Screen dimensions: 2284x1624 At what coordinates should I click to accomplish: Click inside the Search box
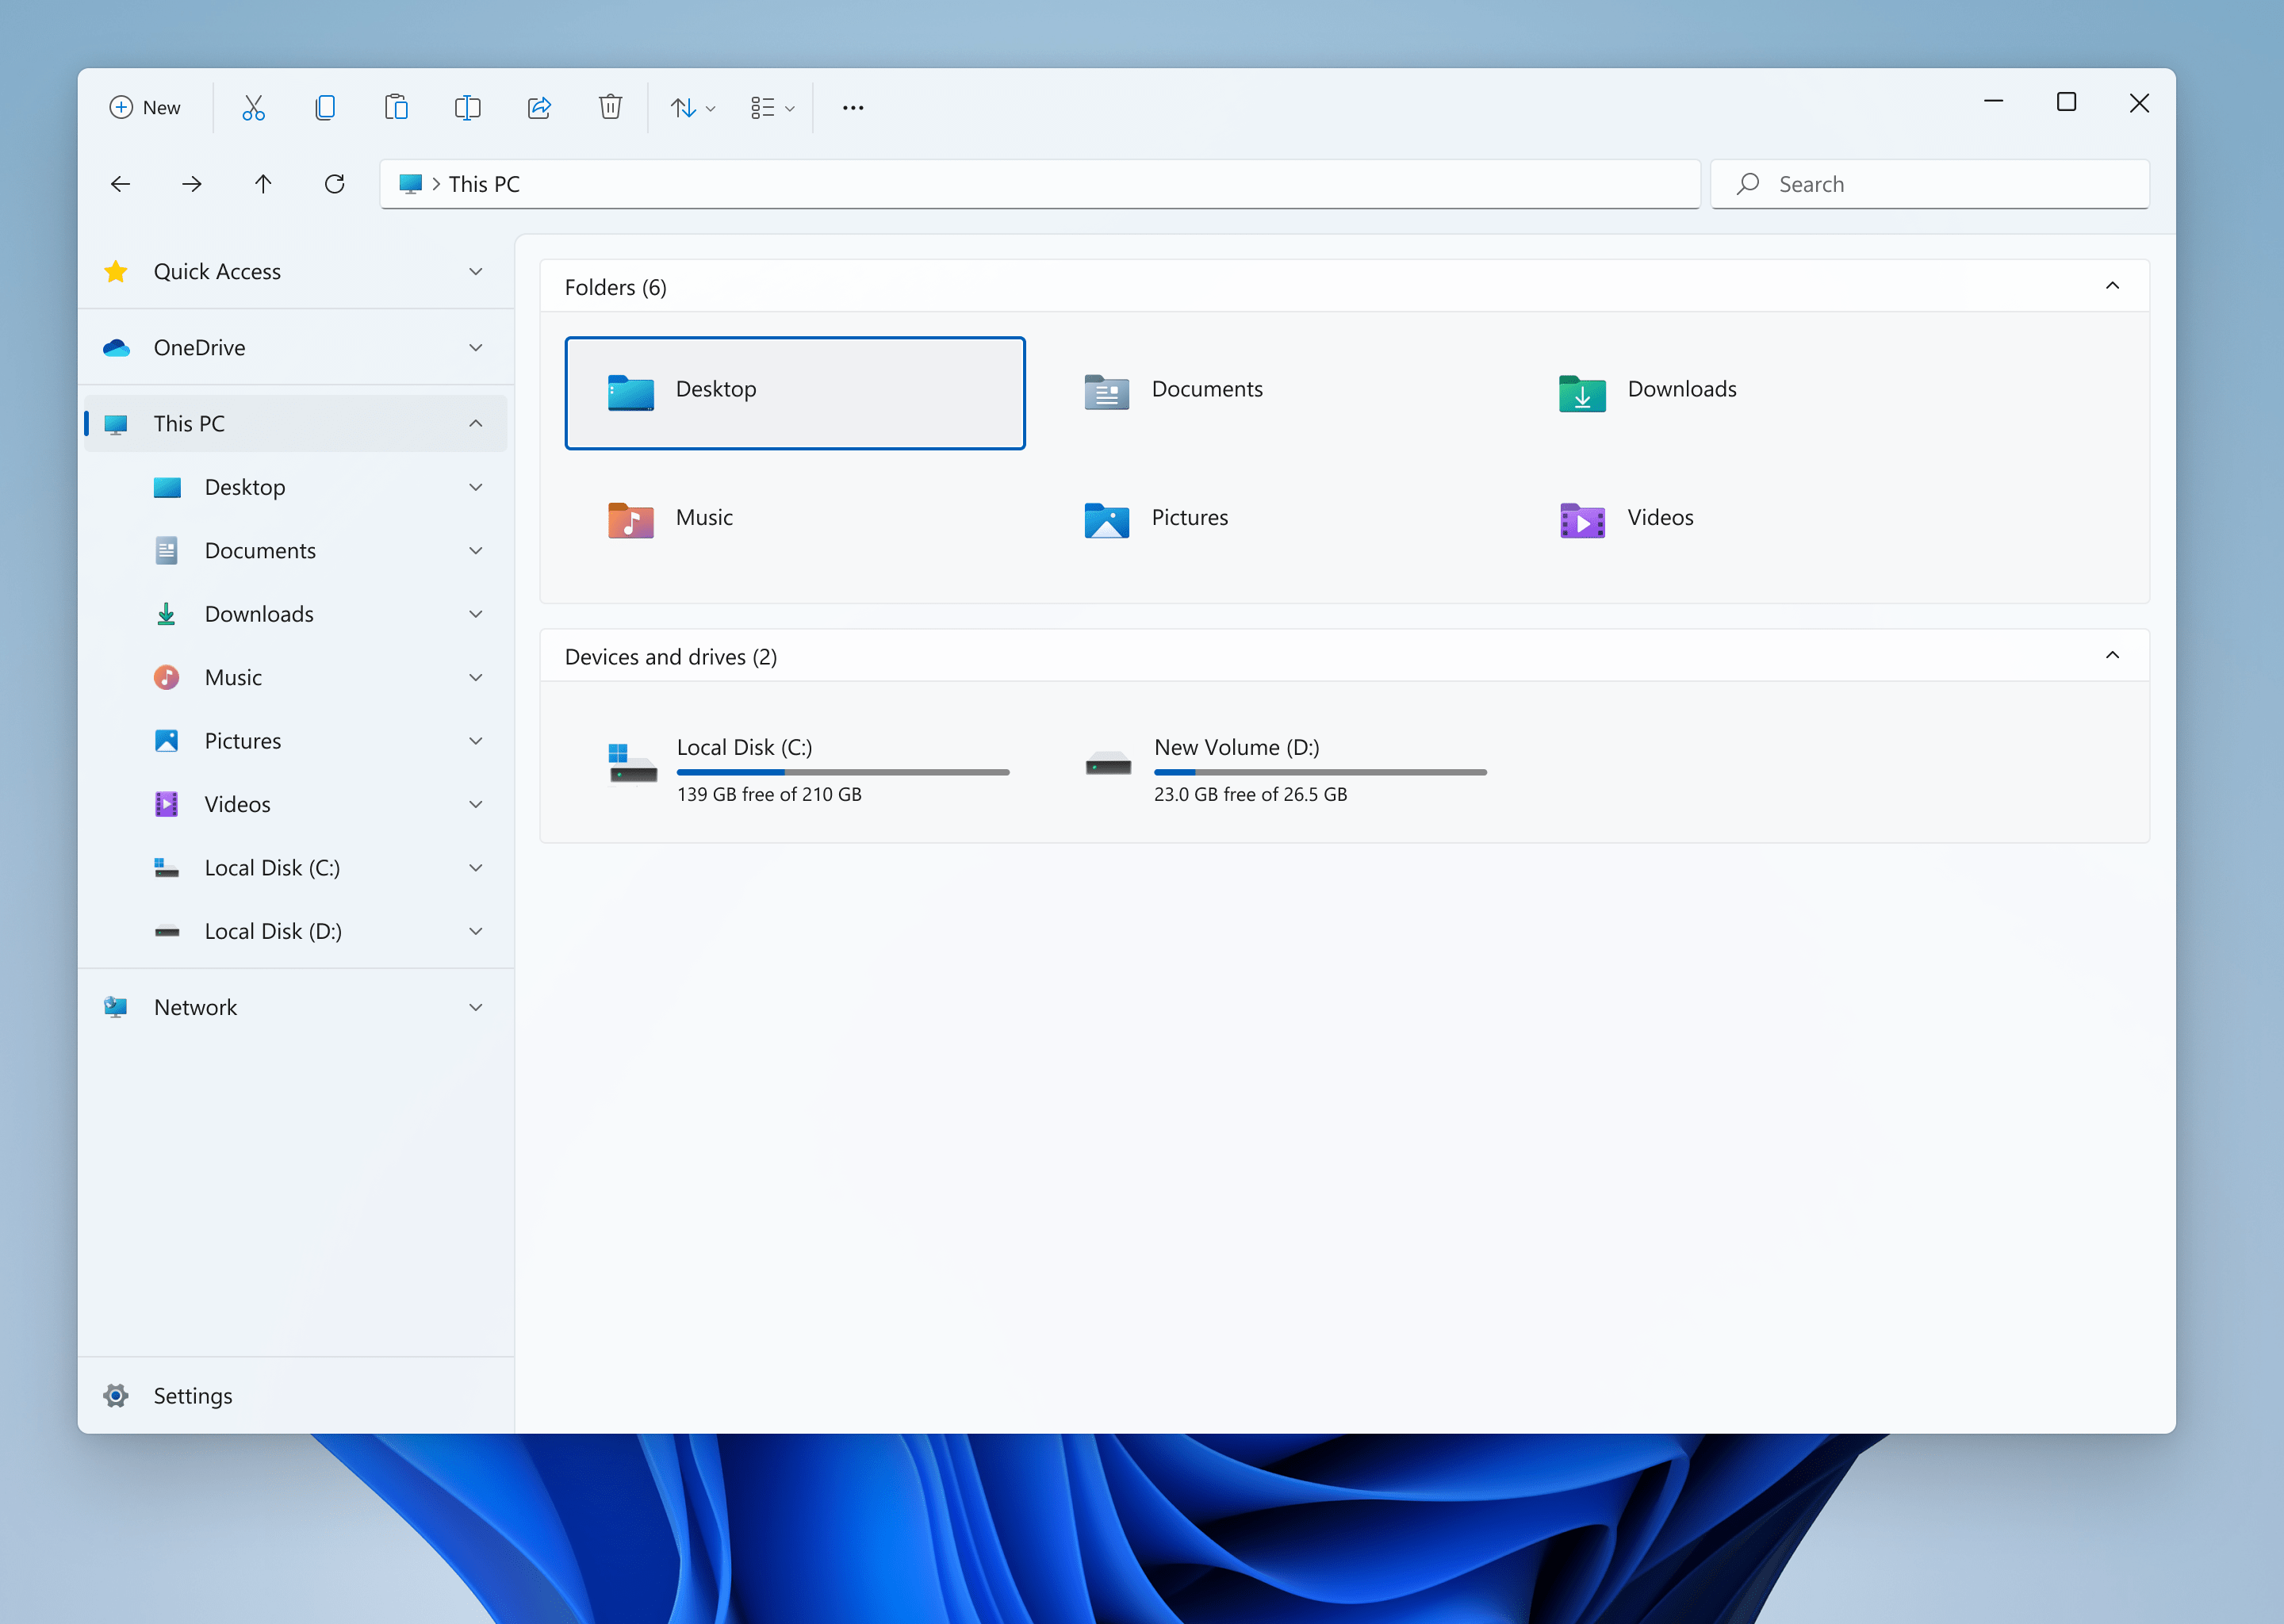[1929, 183]
